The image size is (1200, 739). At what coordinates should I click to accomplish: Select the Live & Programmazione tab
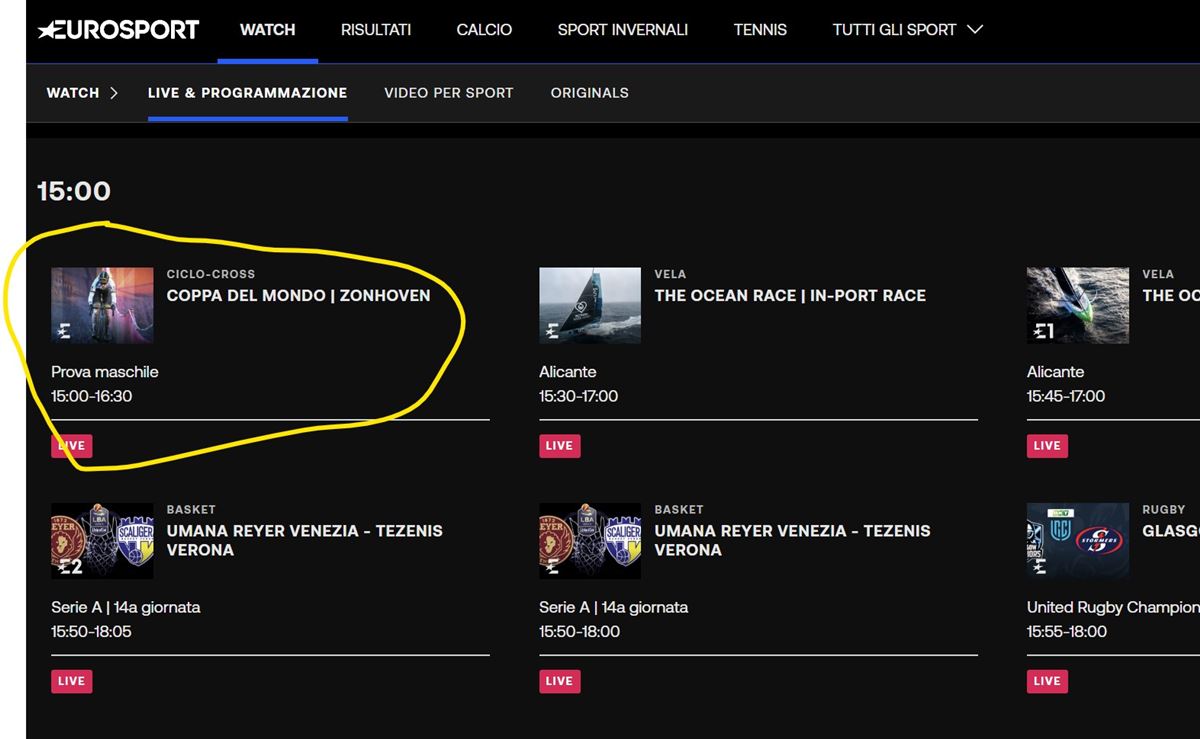click(x=247, y=93)
